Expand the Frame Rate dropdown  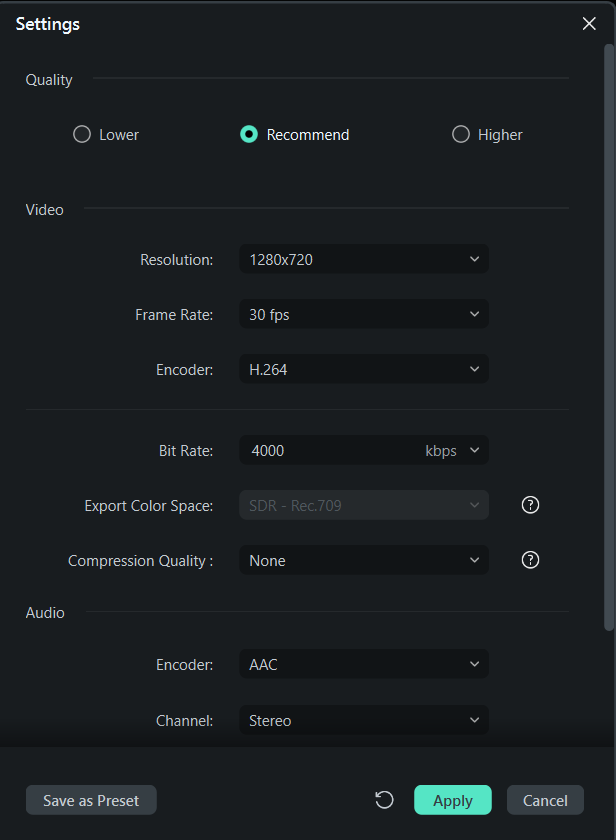(x=364, y=314)
